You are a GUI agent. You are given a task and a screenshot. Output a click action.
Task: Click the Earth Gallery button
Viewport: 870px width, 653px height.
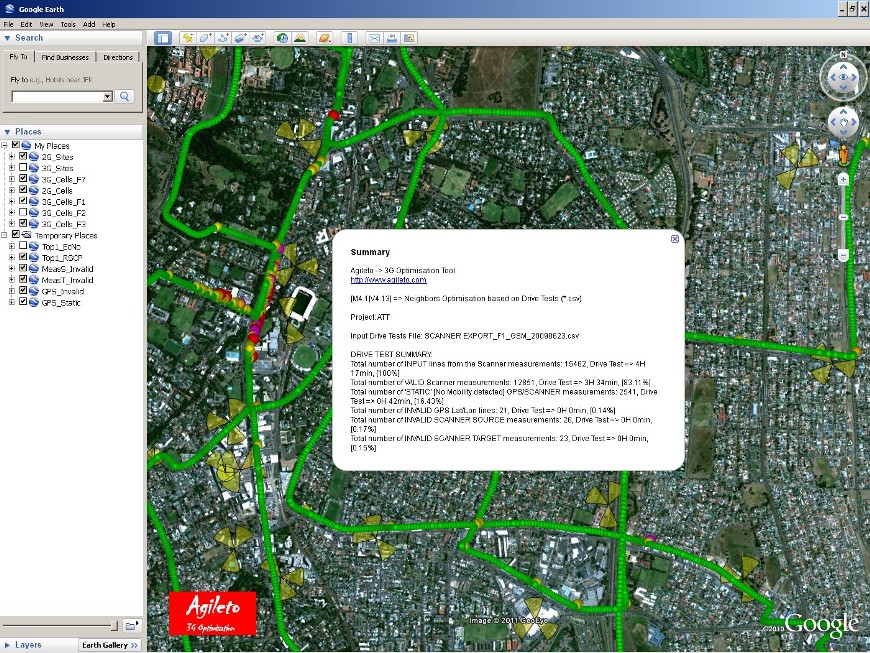109,645
